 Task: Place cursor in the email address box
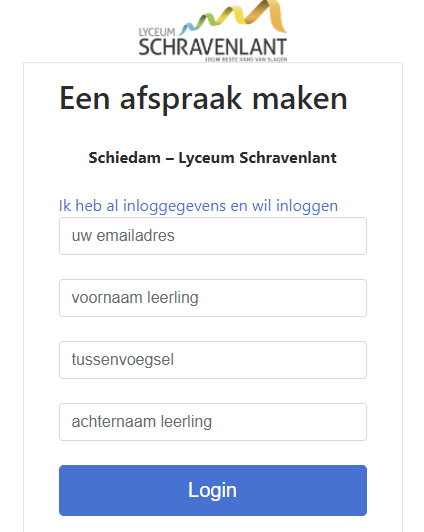213,236
